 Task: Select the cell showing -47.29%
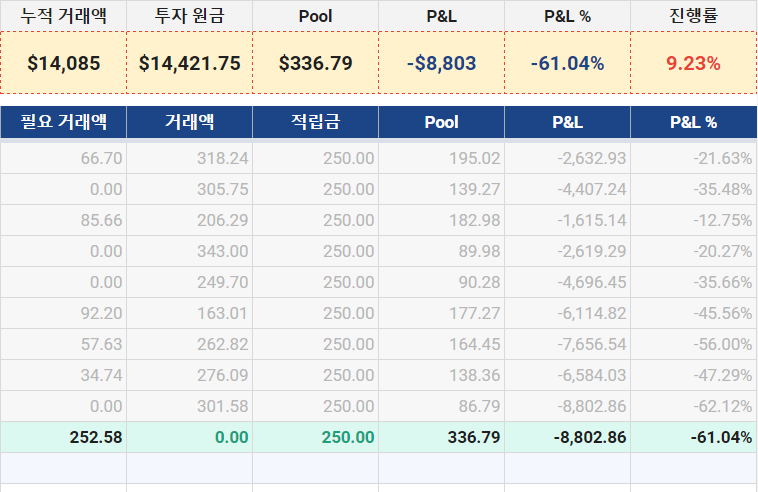tap(693, 375)
